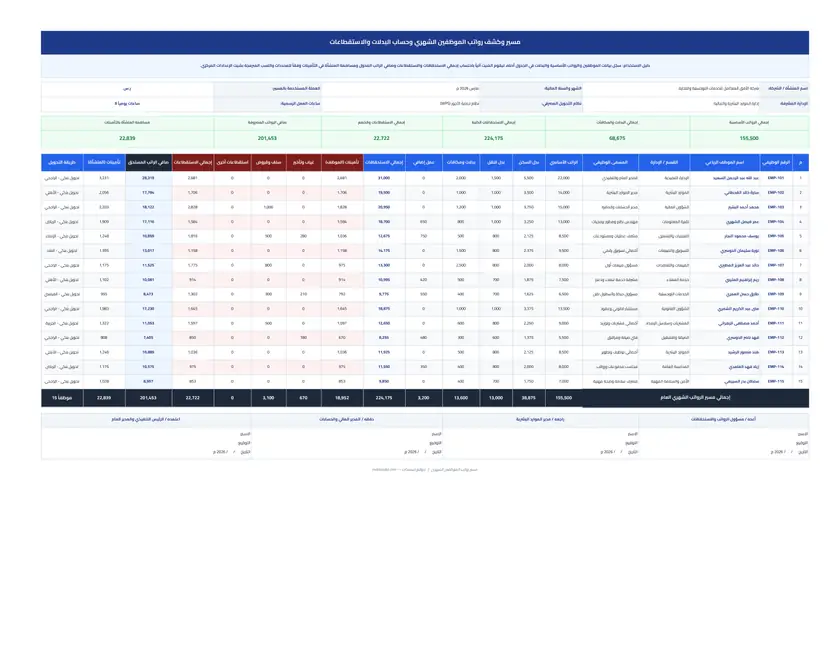
Task: Click '670' in the dark totals row
Action: [x=303, y=398]
